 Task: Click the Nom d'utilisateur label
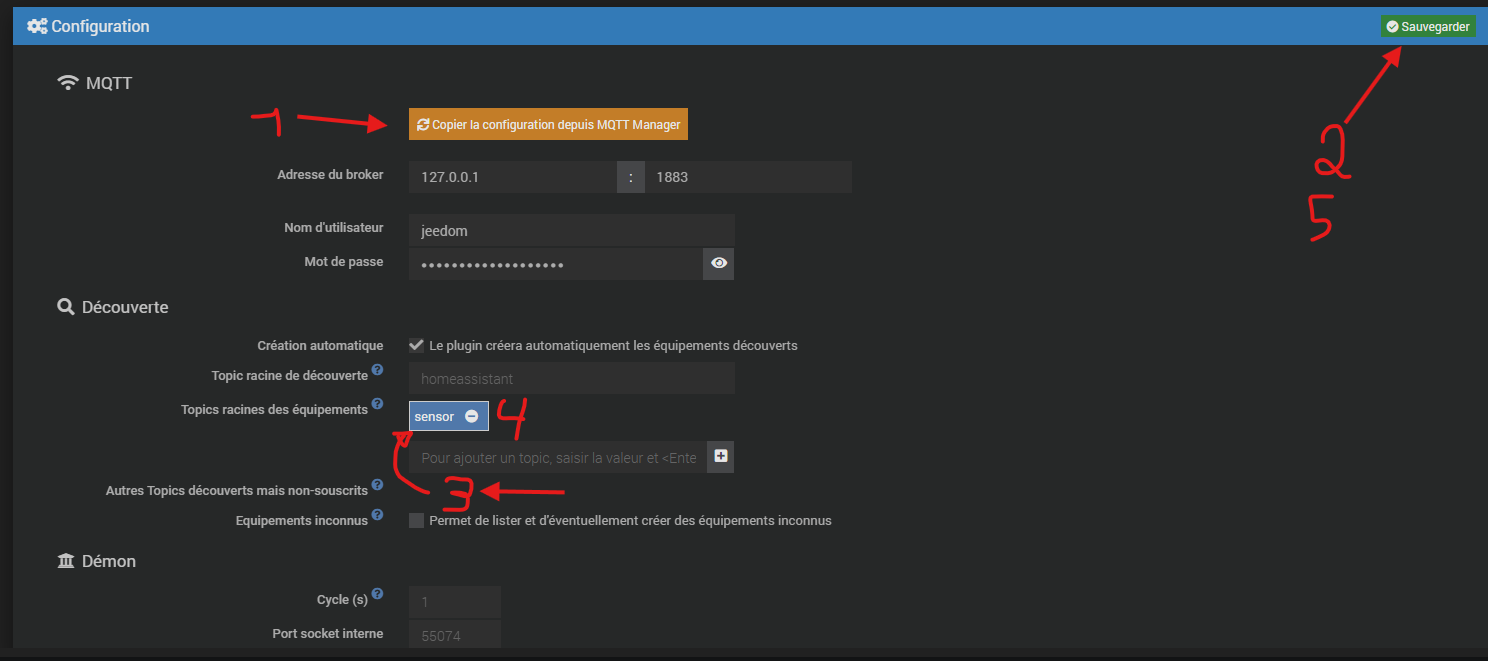click(x=333, y=228)
